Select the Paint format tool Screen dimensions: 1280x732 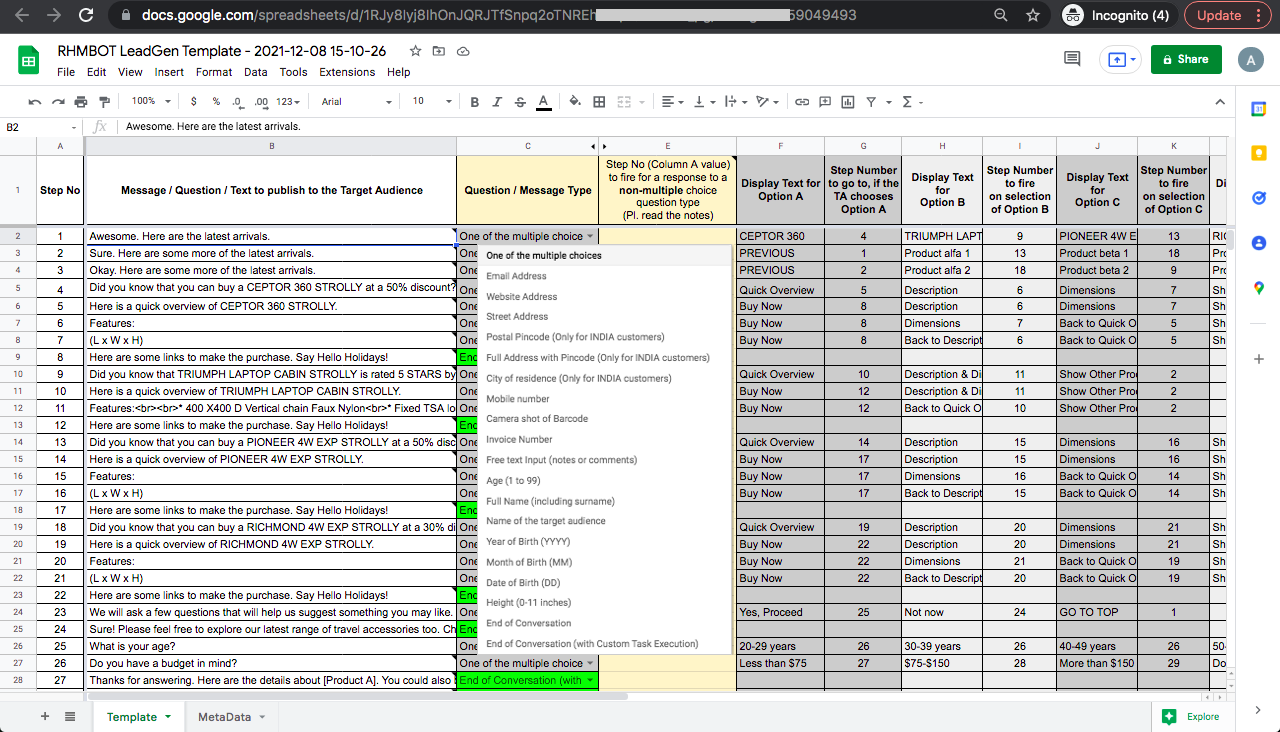point(104,101)
